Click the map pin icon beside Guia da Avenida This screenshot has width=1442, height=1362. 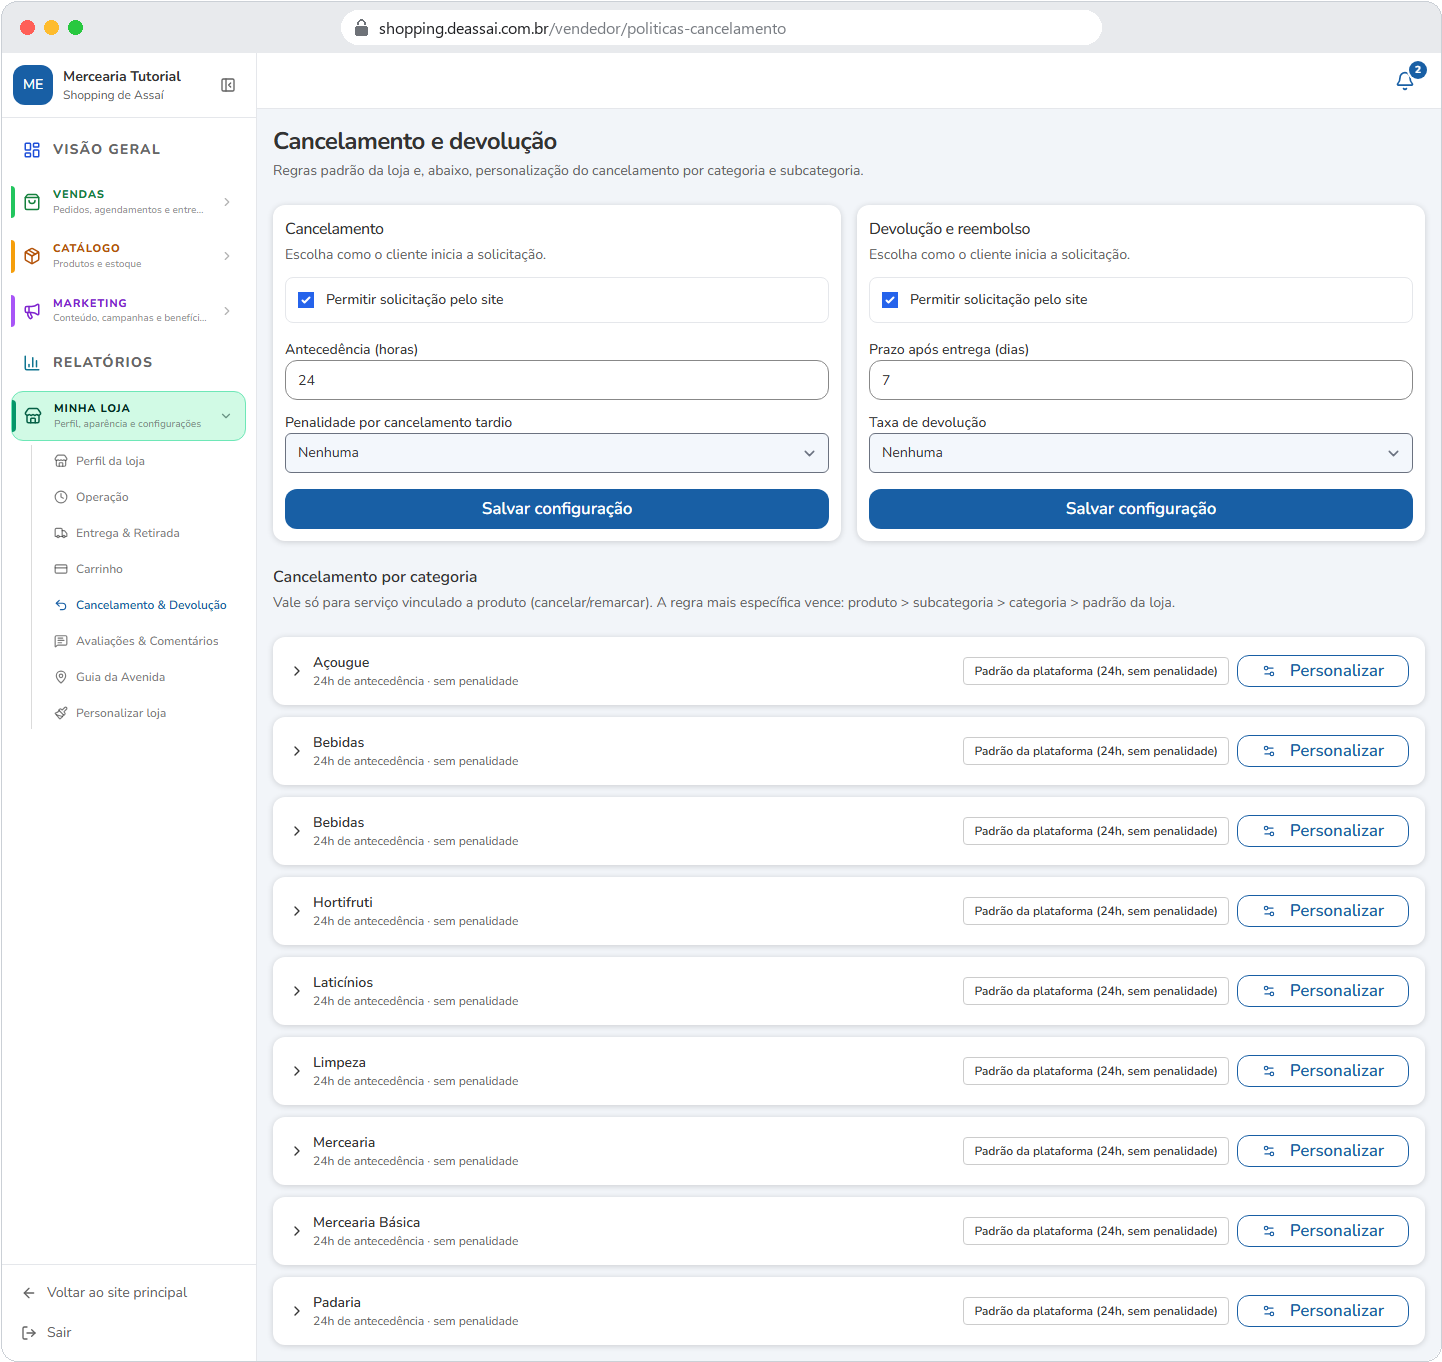(x=61, y=677)
